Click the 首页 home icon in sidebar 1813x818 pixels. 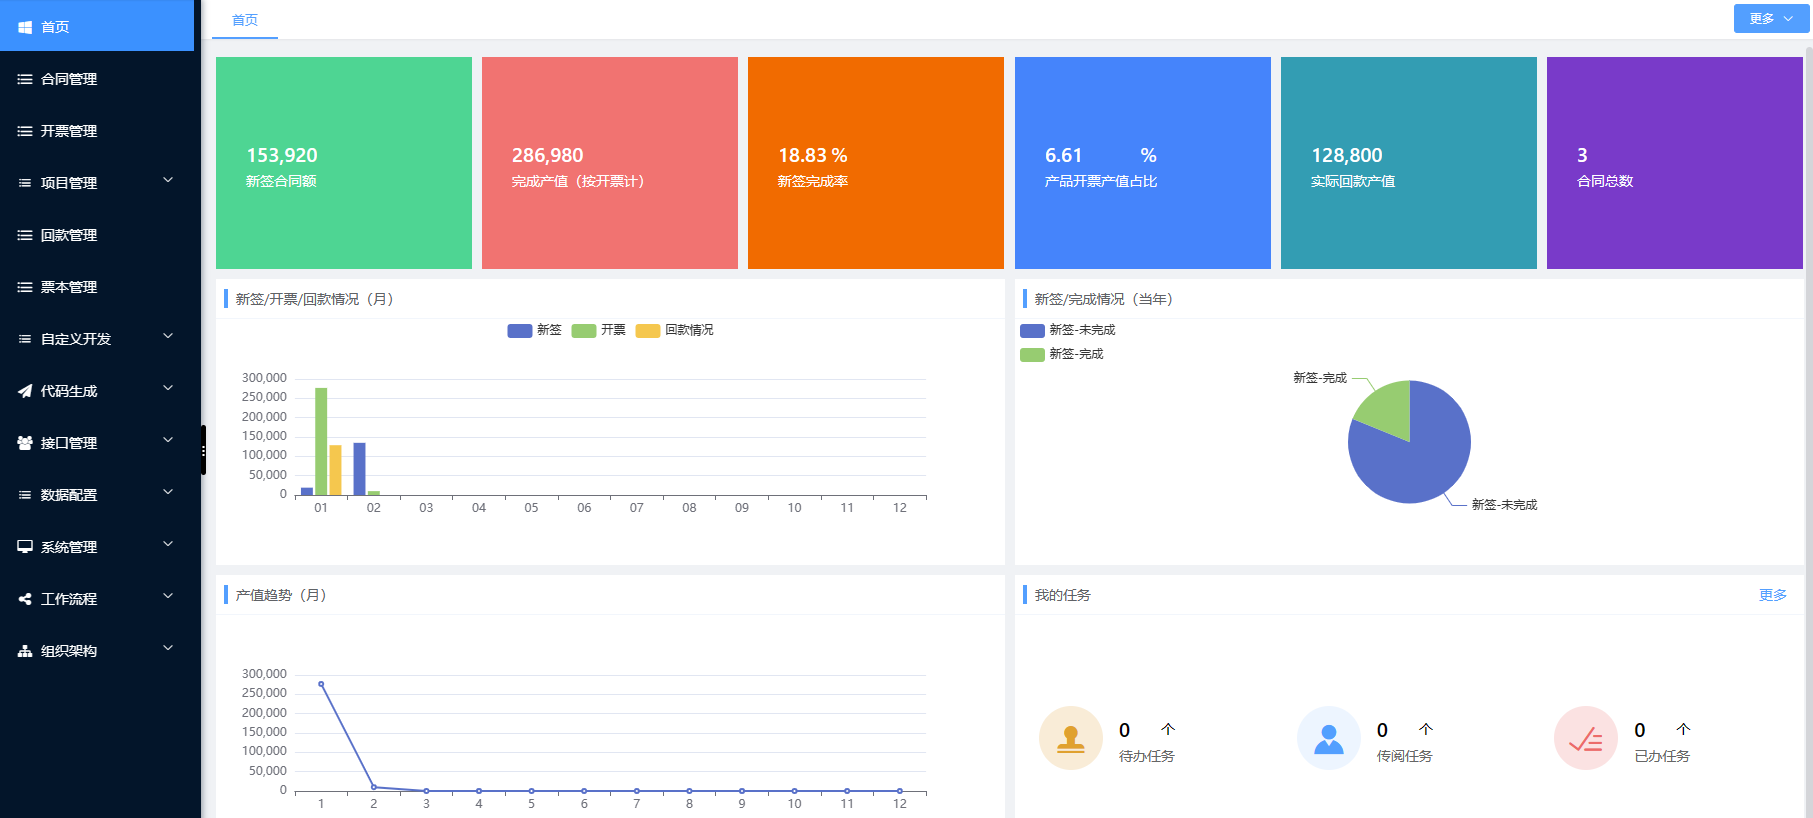click(25, 27)
